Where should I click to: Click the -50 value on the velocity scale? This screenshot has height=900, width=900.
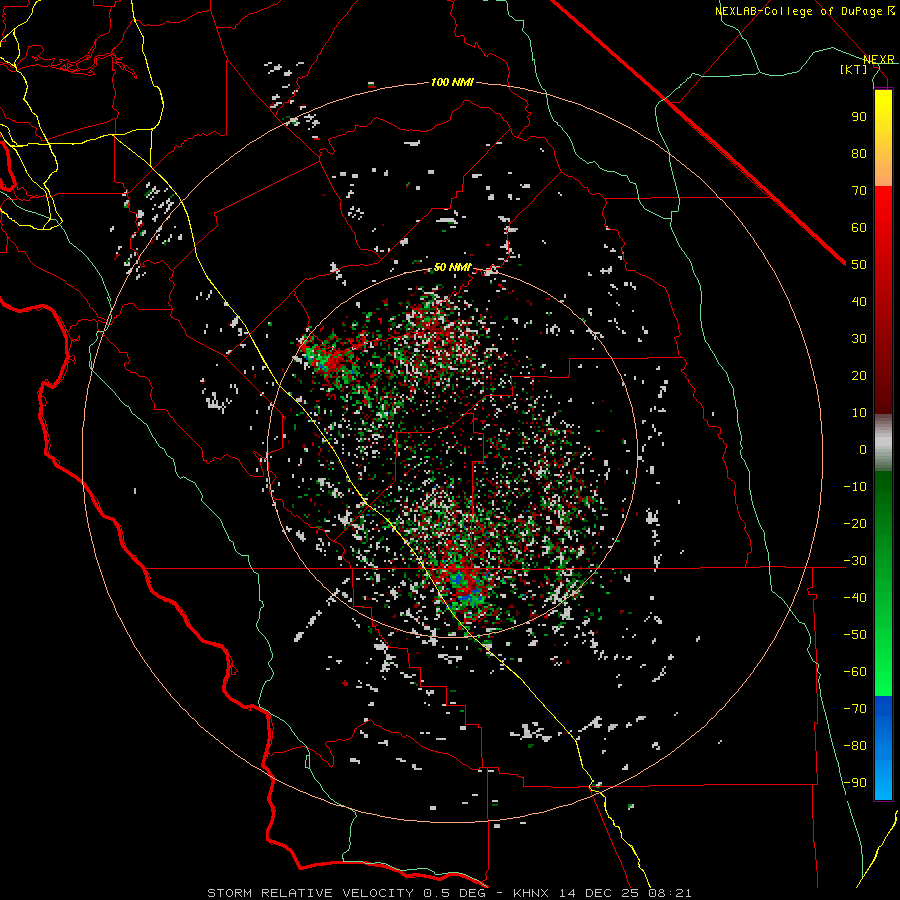pyautogui.click(x=855, y=635)
